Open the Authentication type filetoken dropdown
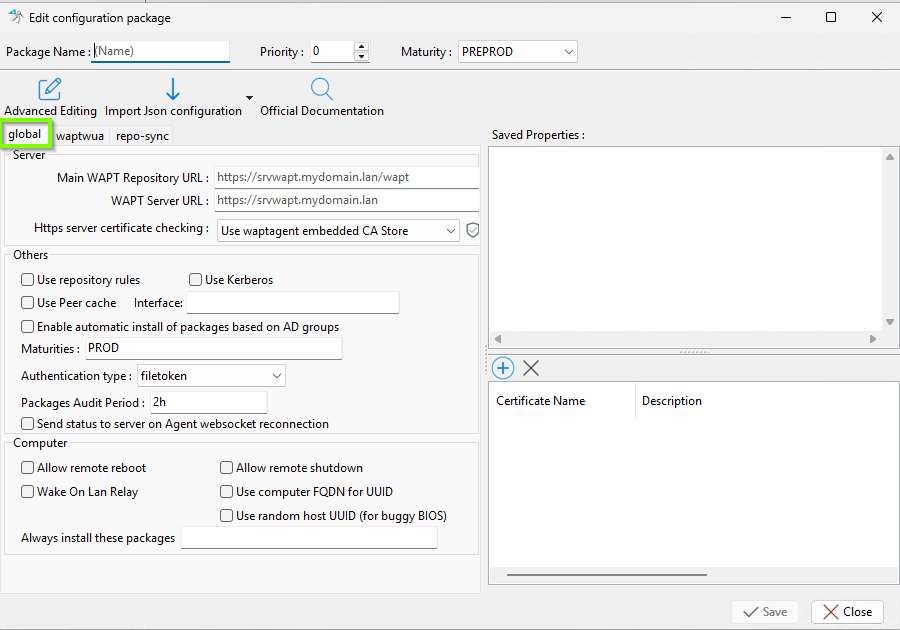Screen dimensions: 900x630 211,376
